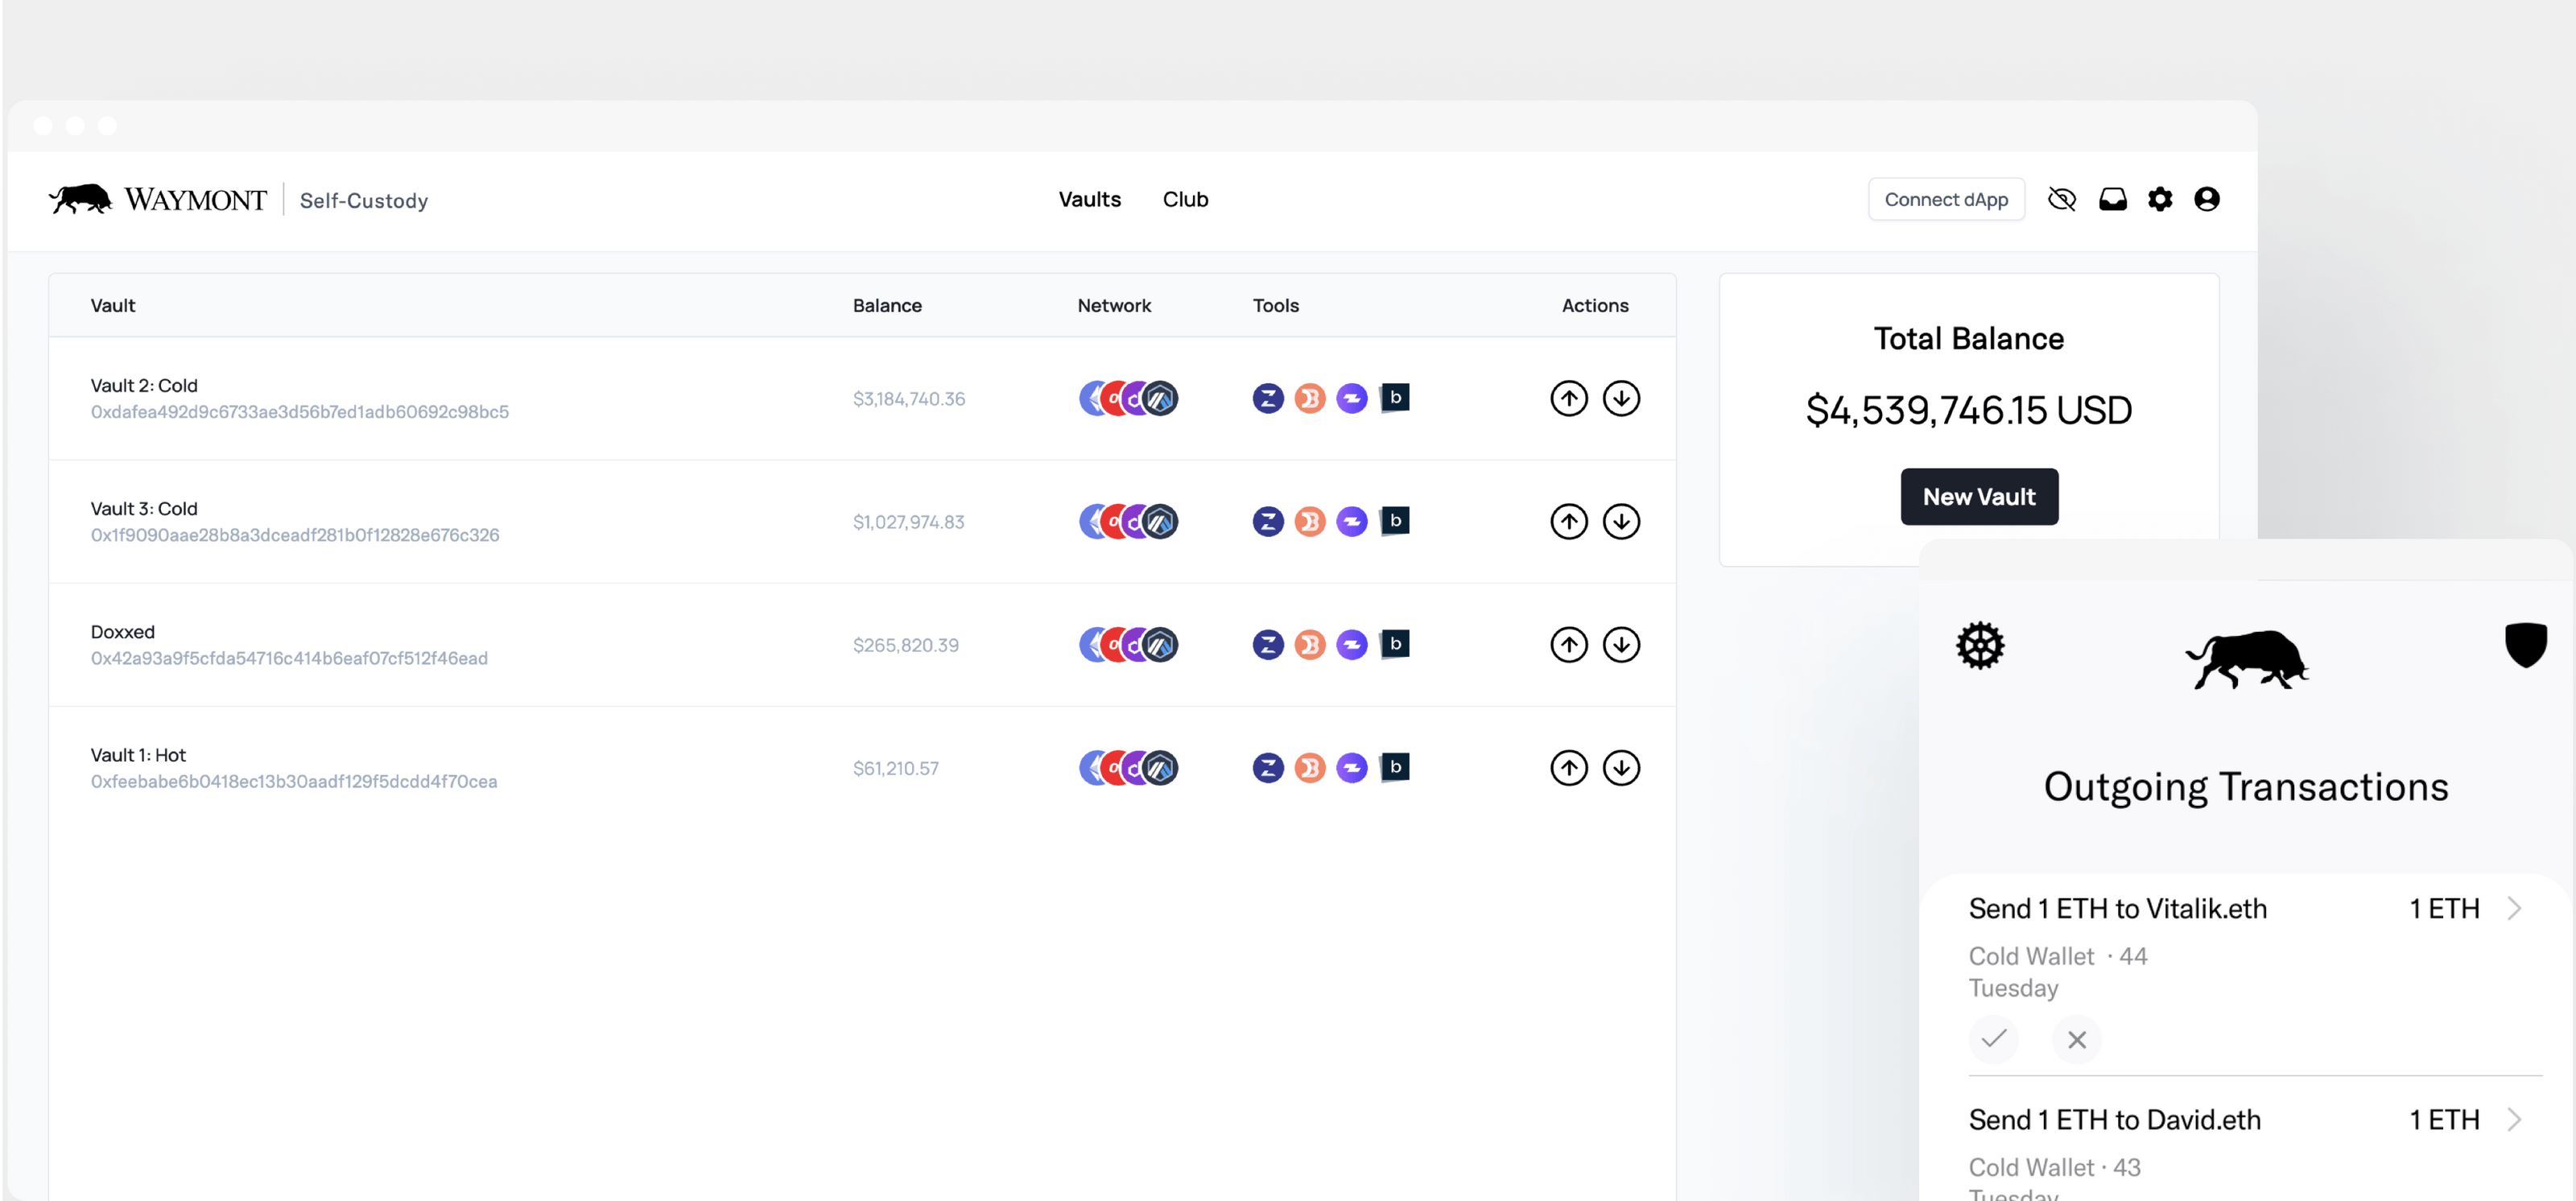Viewport: 2576px width, 1201px height.
Task: Click network icons stack for Vault 1: Hot
Action: (1128, 768)
